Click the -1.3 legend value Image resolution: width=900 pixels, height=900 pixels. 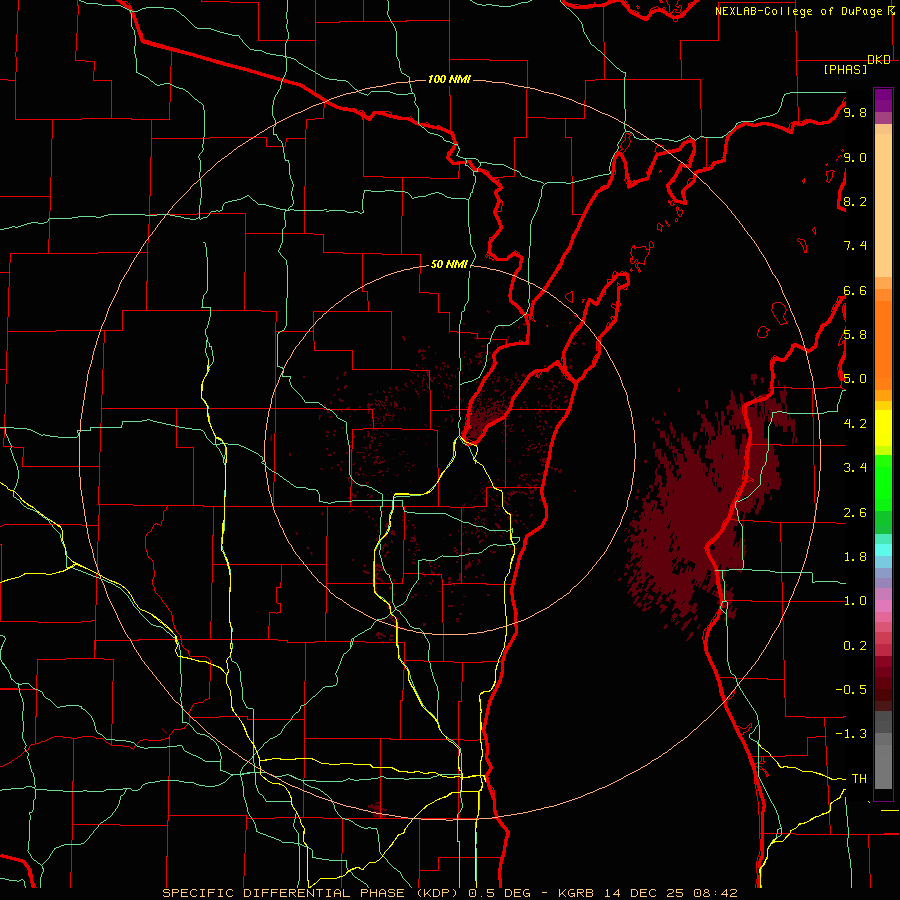tap(851, 734)
